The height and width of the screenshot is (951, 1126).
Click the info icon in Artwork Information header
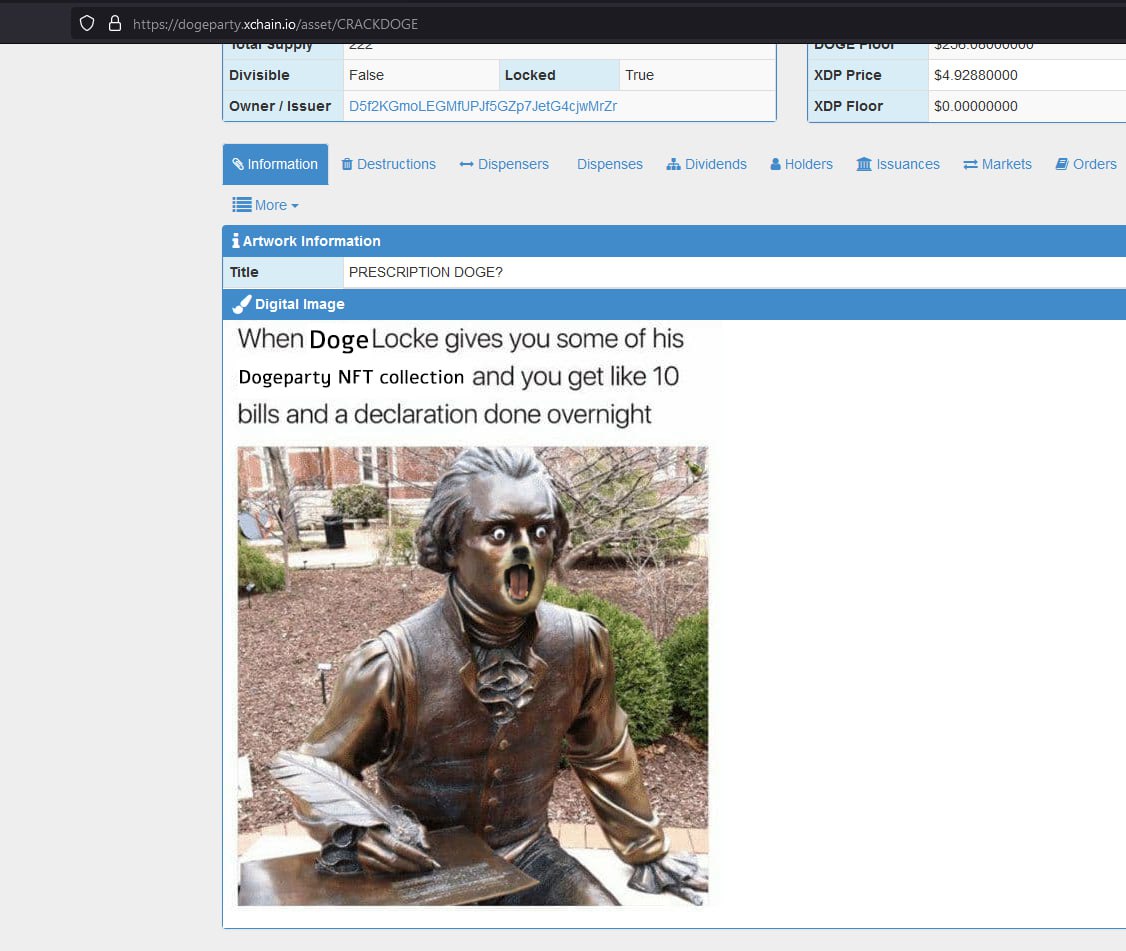coord(236,241)
